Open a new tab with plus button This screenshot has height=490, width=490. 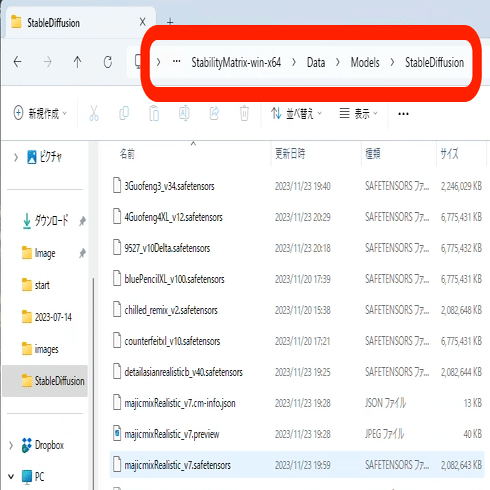[x=170, y=22]
